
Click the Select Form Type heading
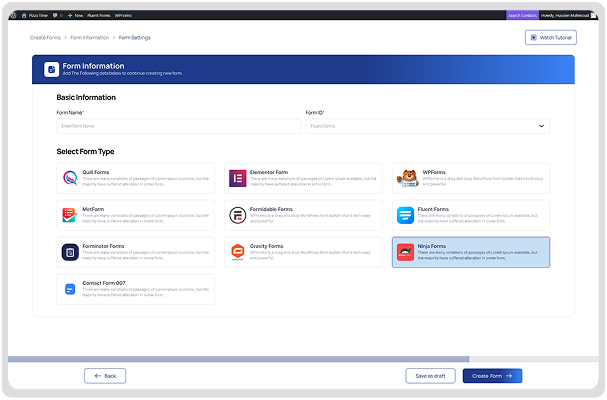coord(85,152)
